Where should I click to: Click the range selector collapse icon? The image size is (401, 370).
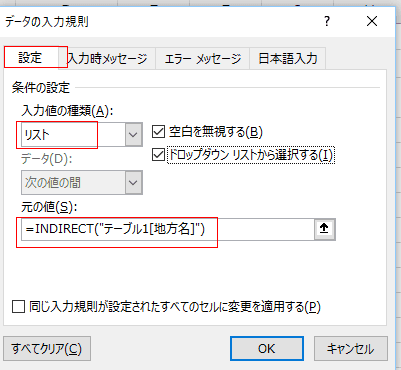pyautogui.click(x=324, y=229)
